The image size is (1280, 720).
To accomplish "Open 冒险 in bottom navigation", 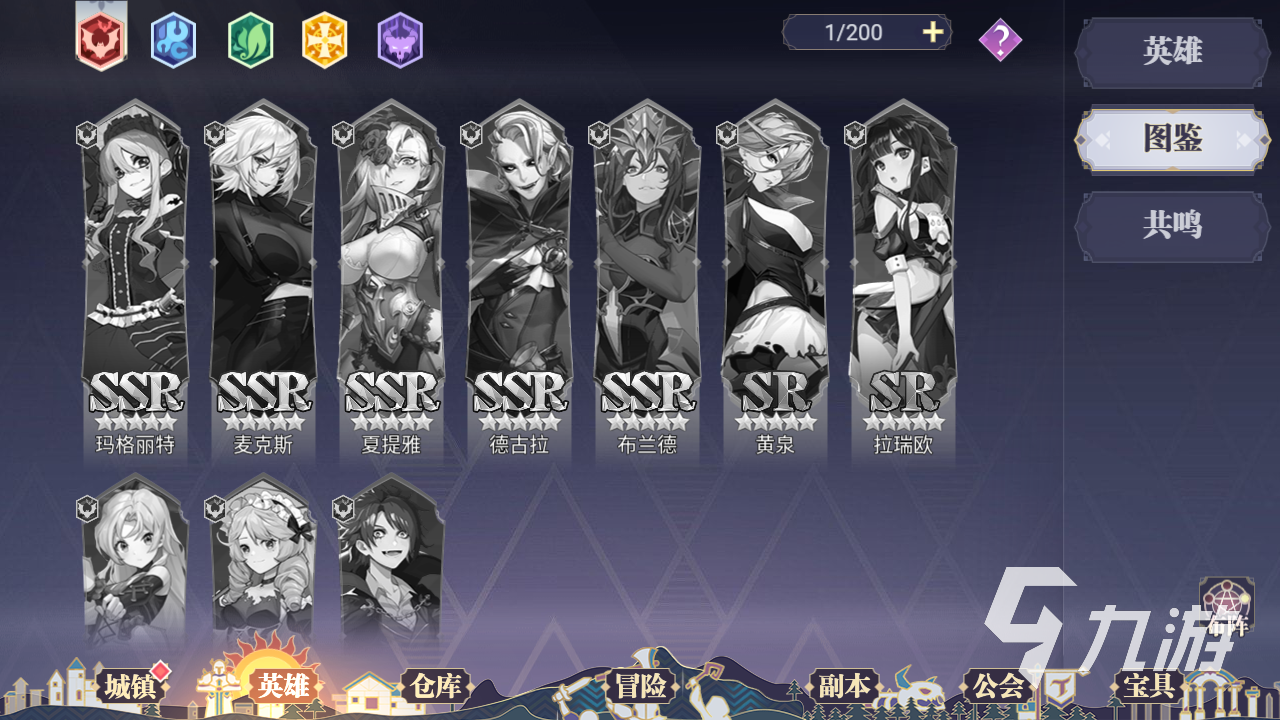I will coord(641,686).
